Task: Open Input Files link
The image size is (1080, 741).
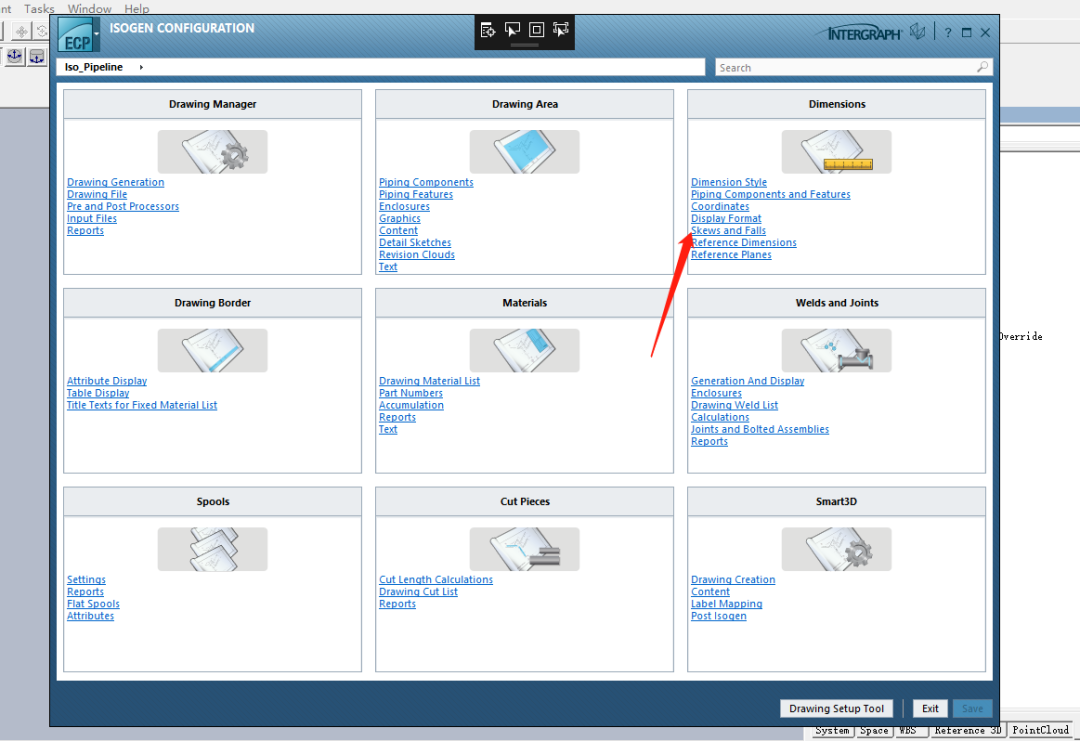Action: pyautogui.click(x=92, y=218)
